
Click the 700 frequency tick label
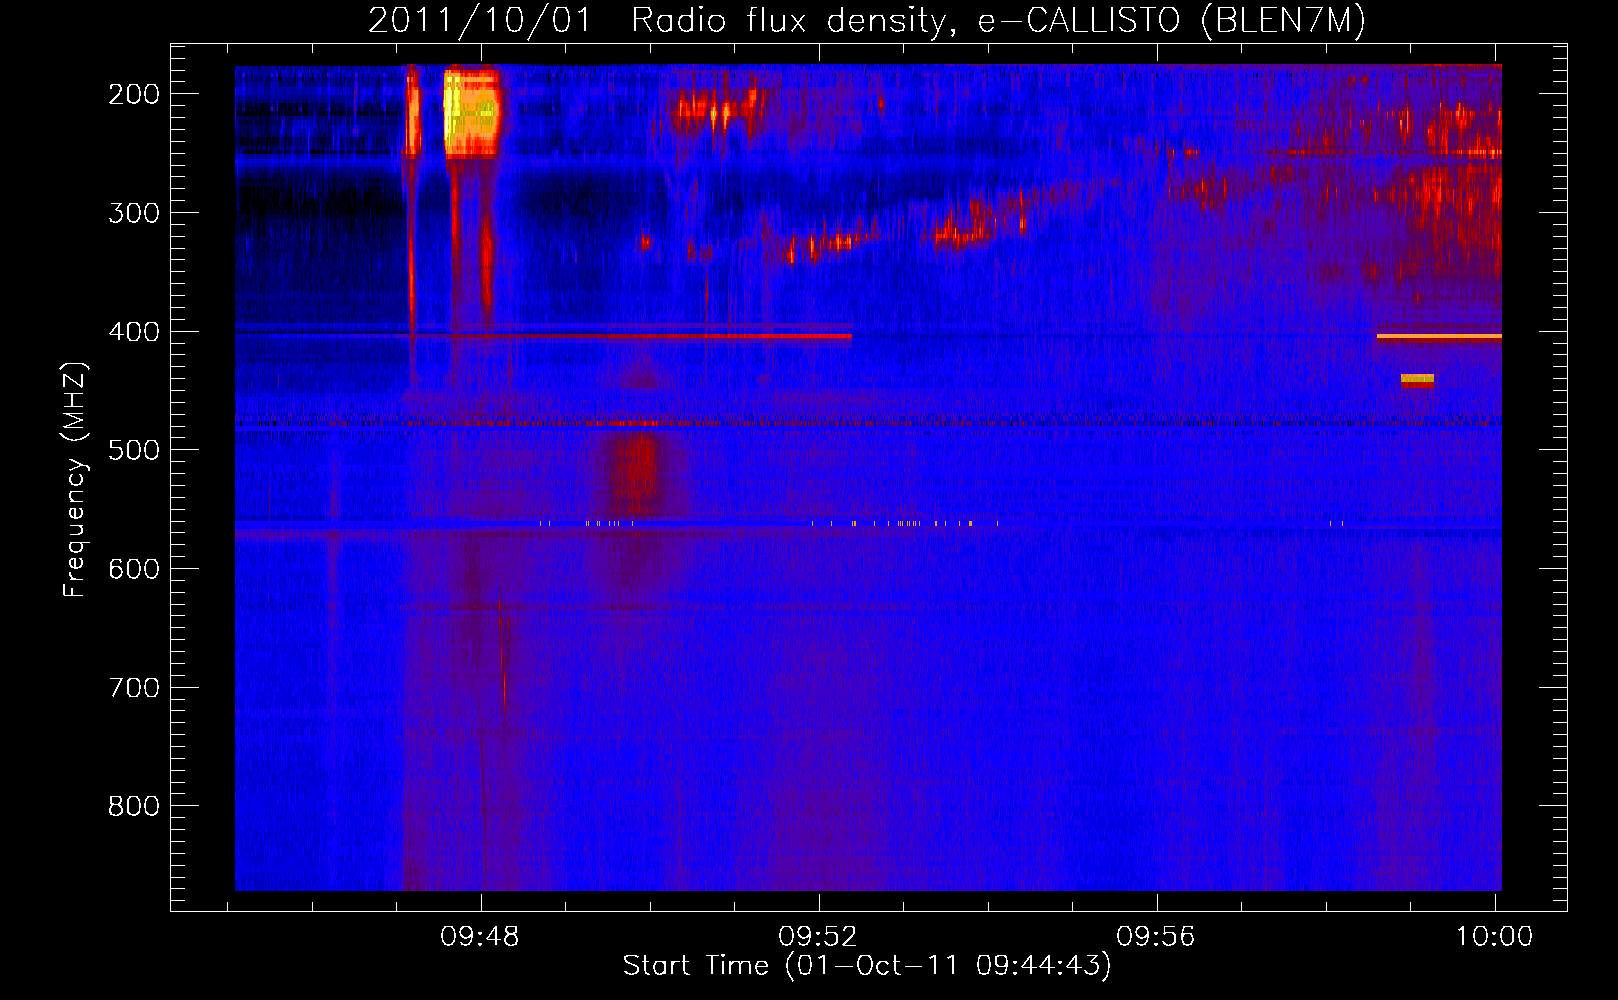tap(134, 688)
